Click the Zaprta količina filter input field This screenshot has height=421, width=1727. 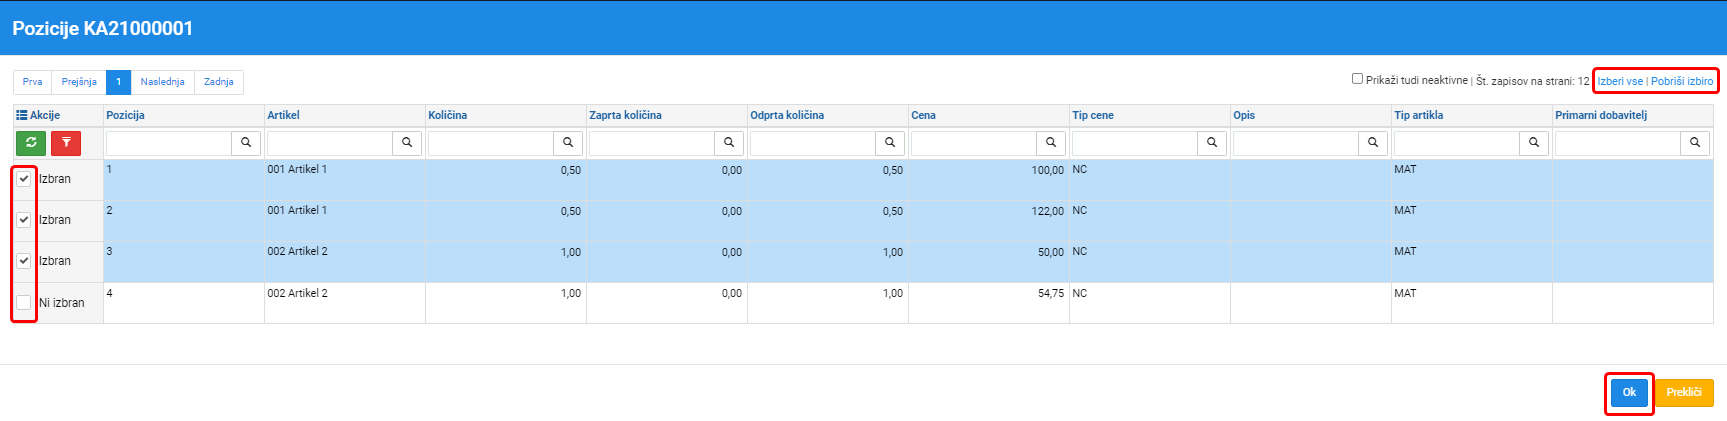point(652,143)
